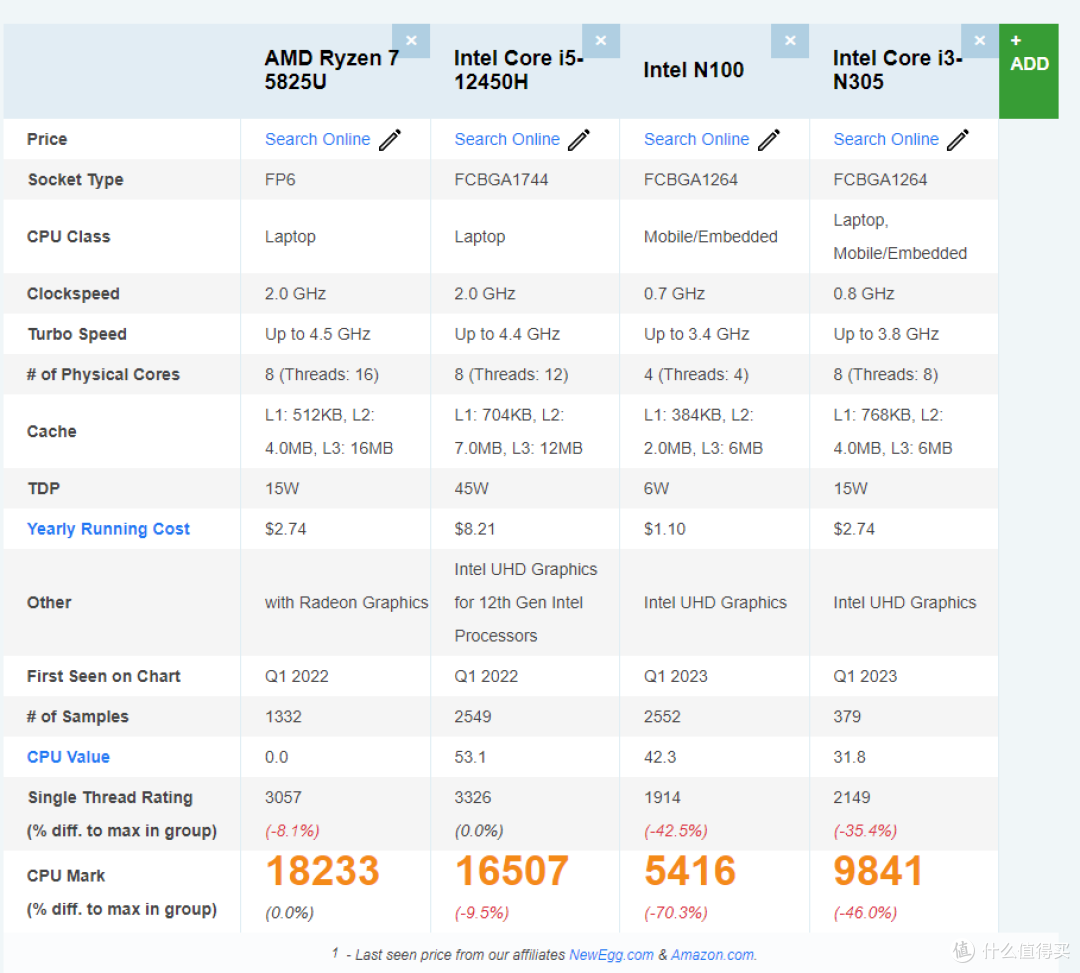The height and width of the screenshot is (973, 1080).
Task: Remove the AMD Ryzen 7 5825U column
Action: pos(411,41)
